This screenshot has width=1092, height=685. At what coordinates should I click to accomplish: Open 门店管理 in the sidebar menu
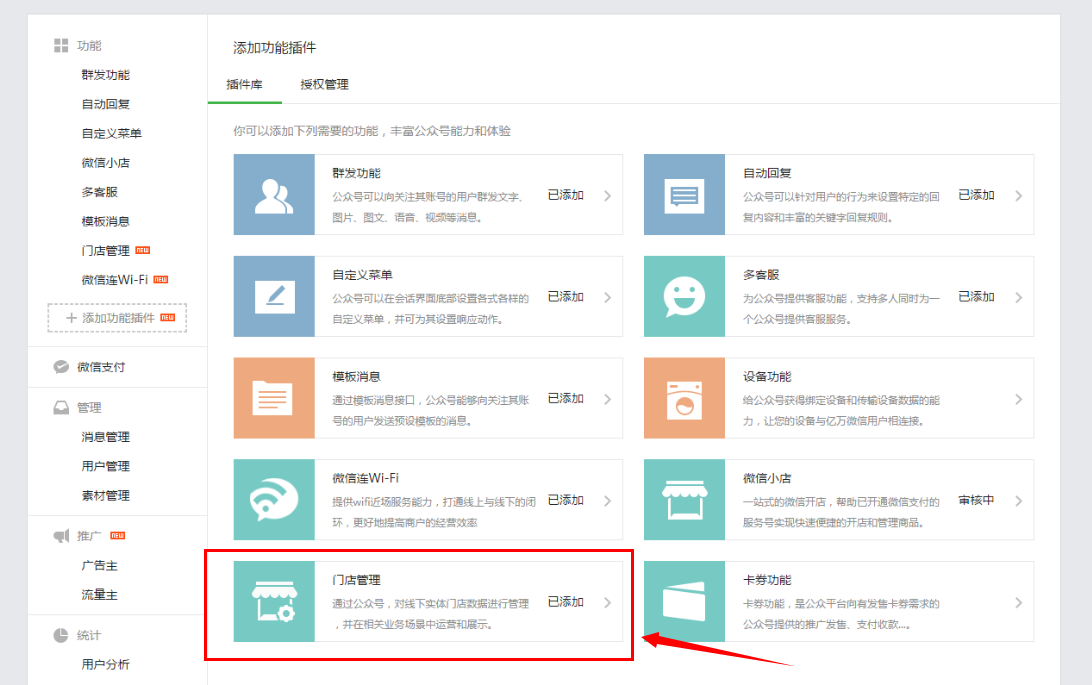pos(106,251)
